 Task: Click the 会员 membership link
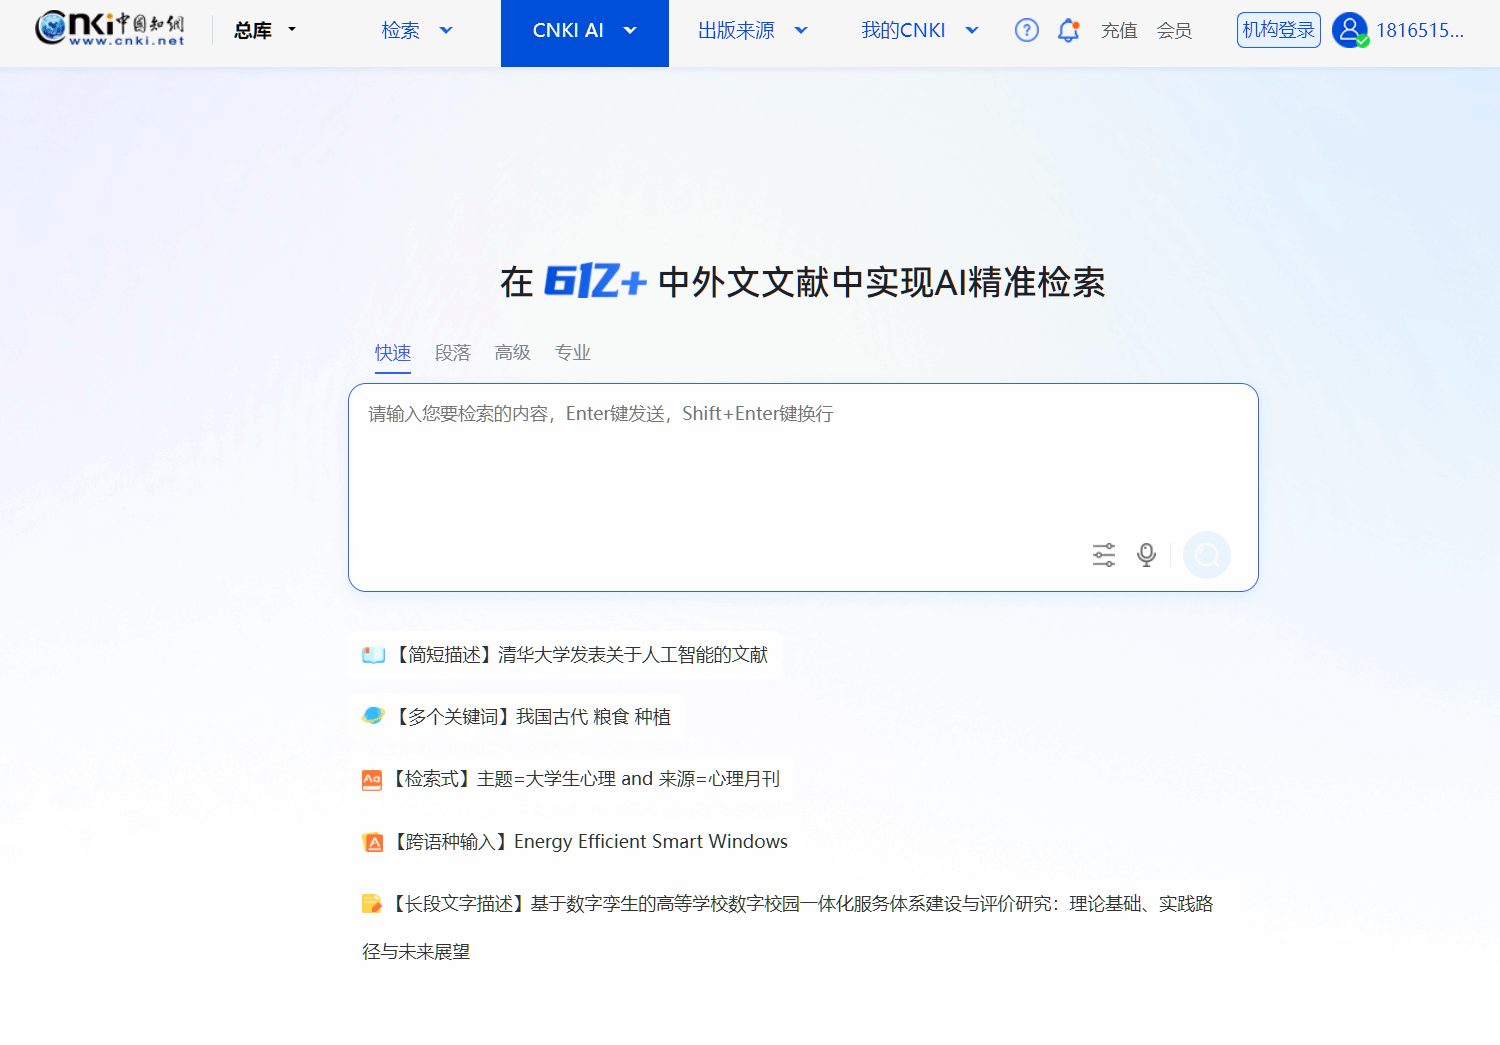coord(1174,30)
